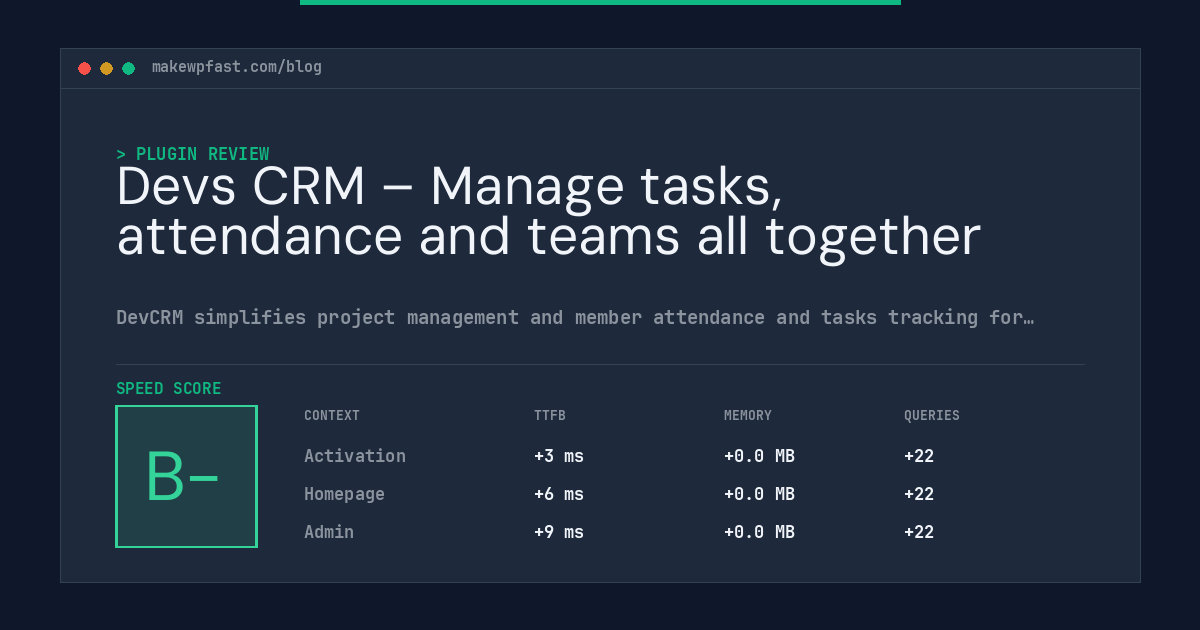Select the '> PLUGIN REVIEW' label
The image size is (1200, 630).
193,154
